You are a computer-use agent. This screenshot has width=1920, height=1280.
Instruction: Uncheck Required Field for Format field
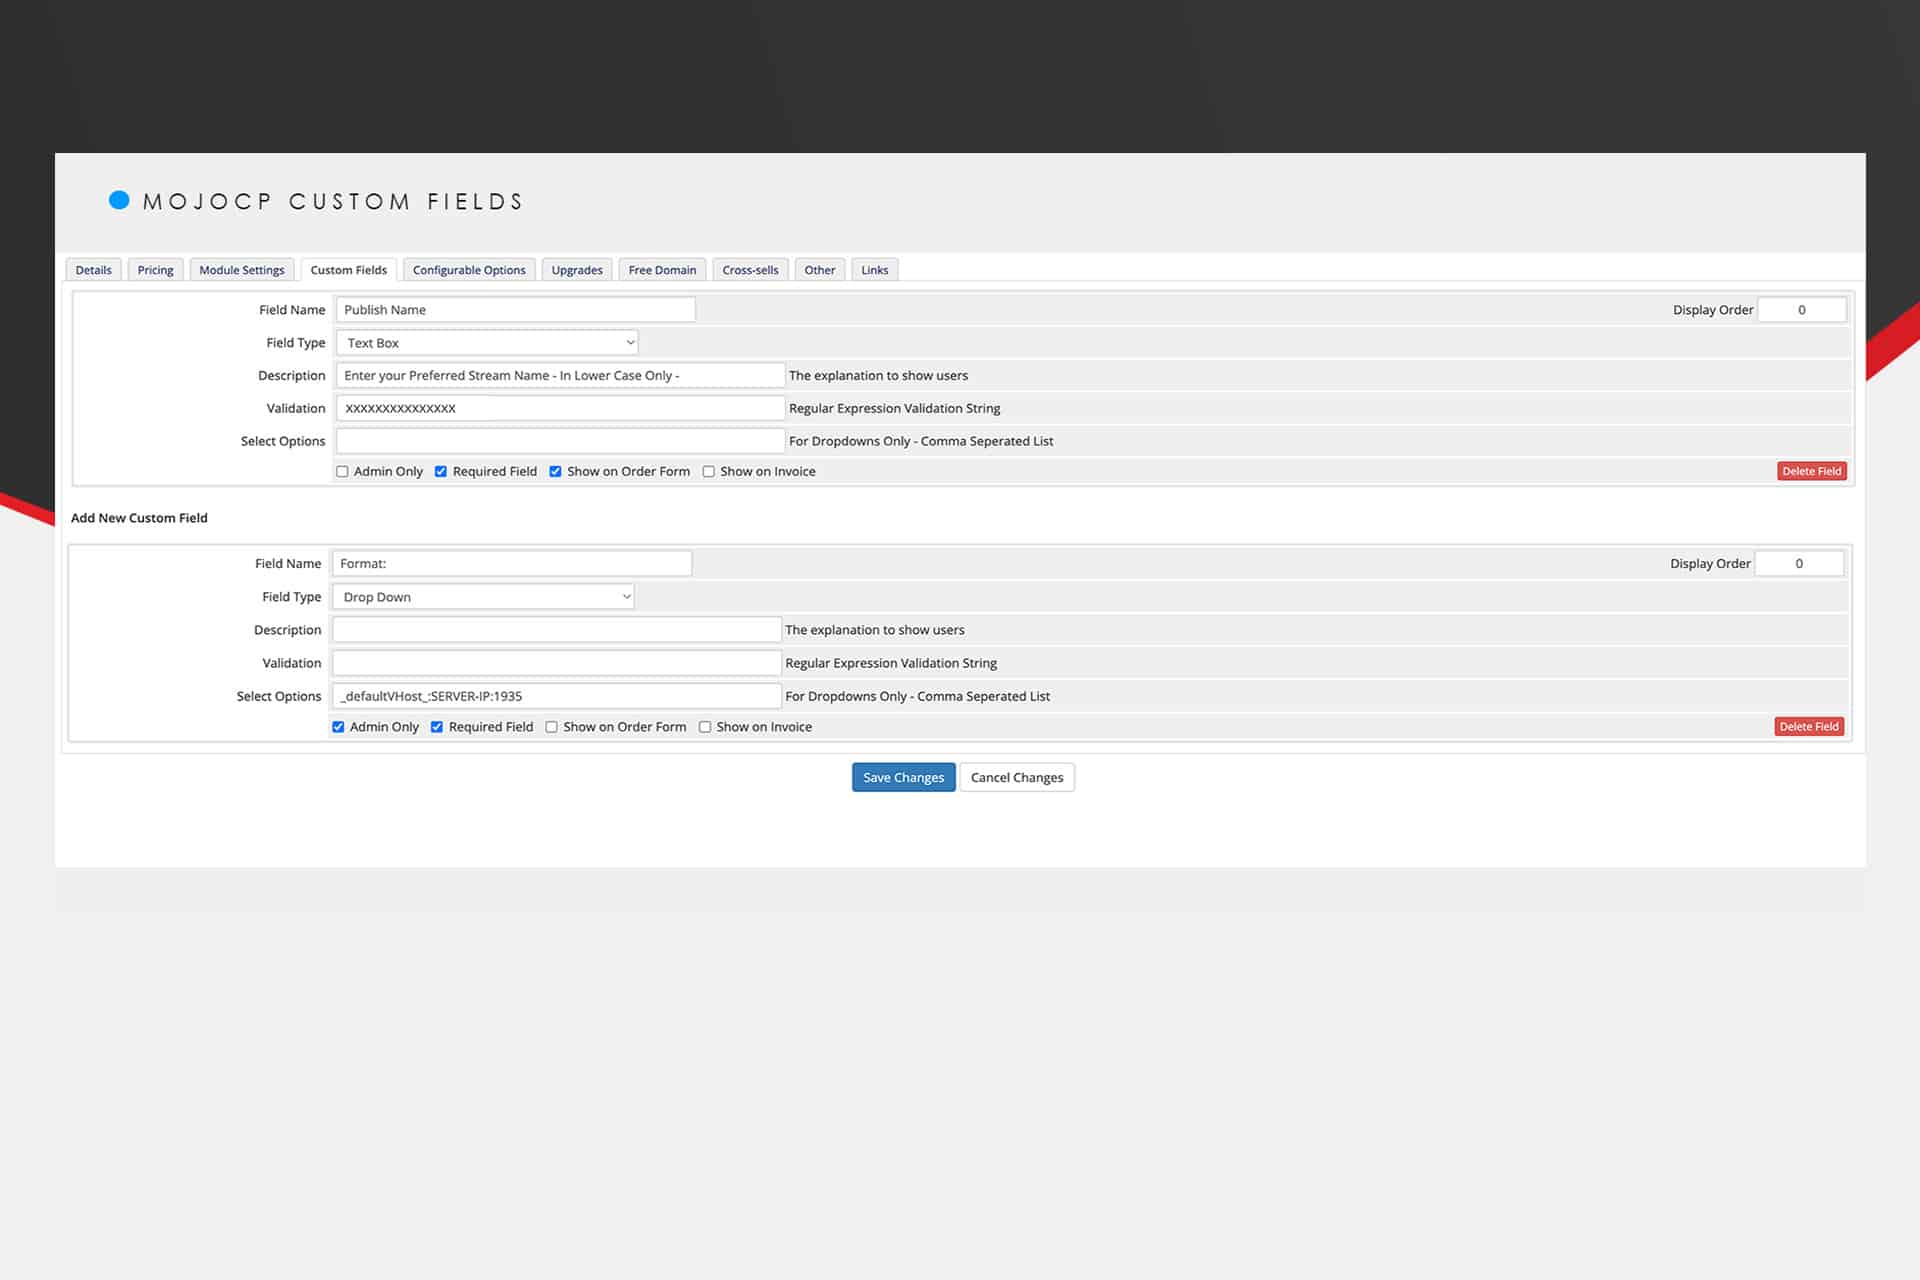pyautogui.click(x=437, y=727)
